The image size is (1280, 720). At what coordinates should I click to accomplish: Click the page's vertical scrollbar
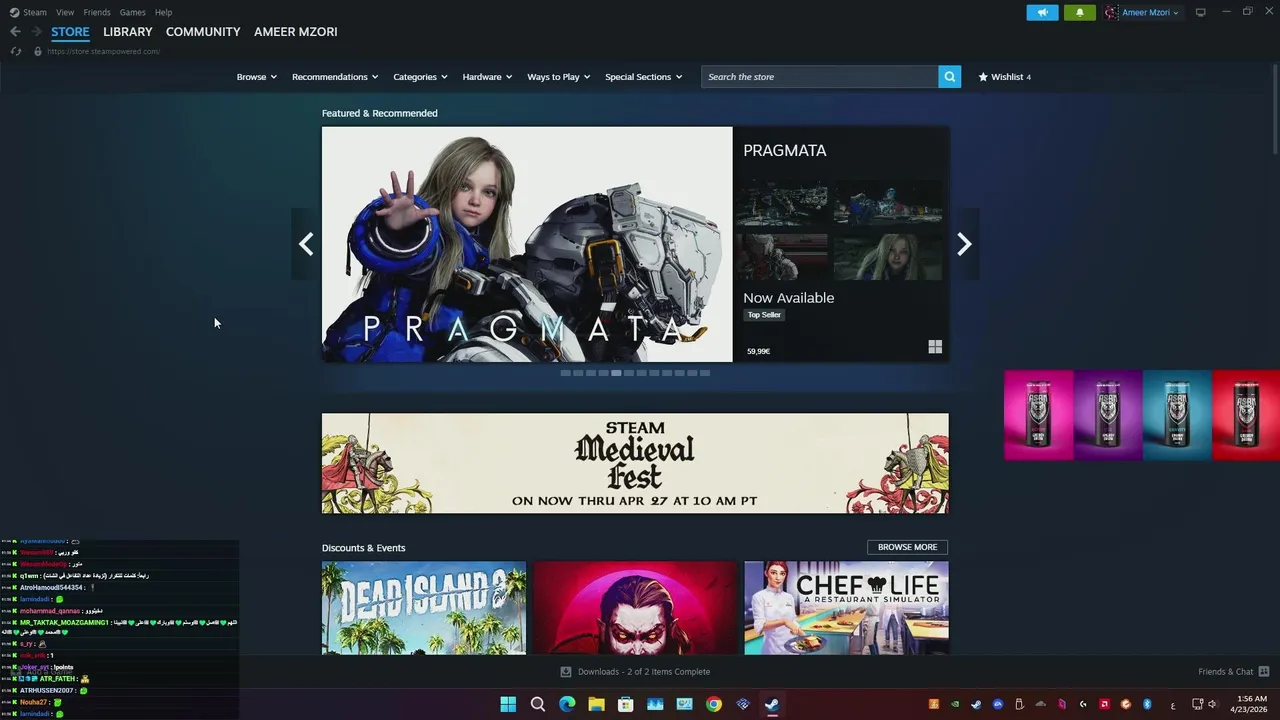point(1275,110)
